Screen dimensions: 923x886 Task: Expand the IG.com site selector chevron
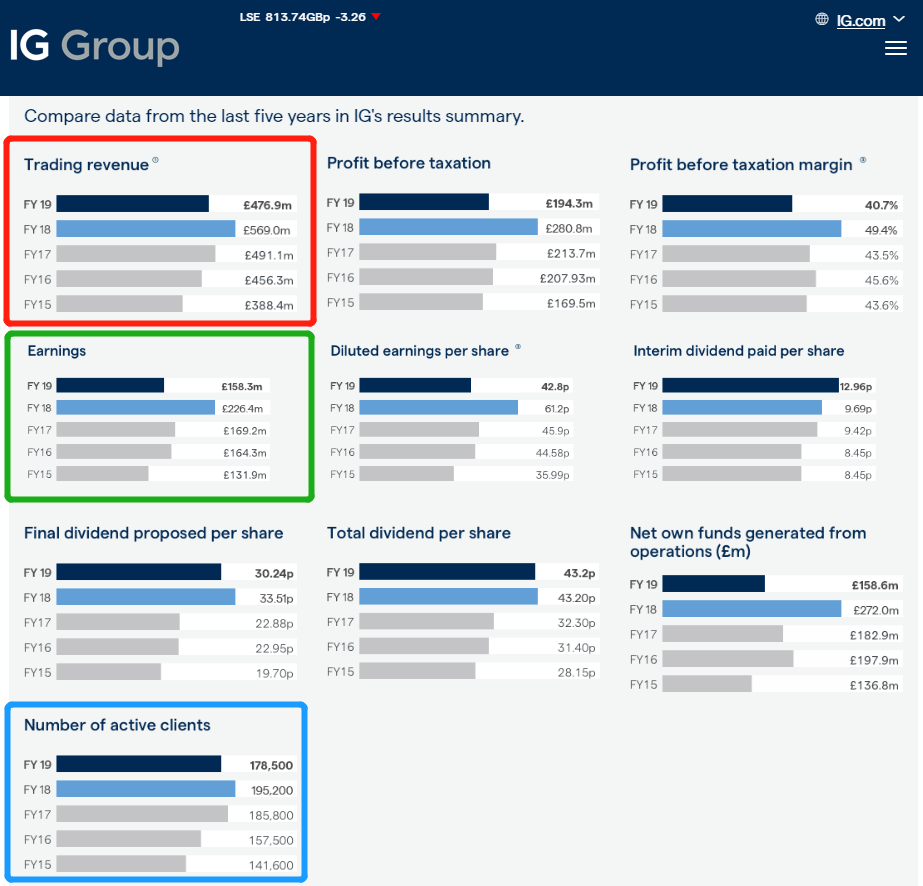tap(899, 19)
